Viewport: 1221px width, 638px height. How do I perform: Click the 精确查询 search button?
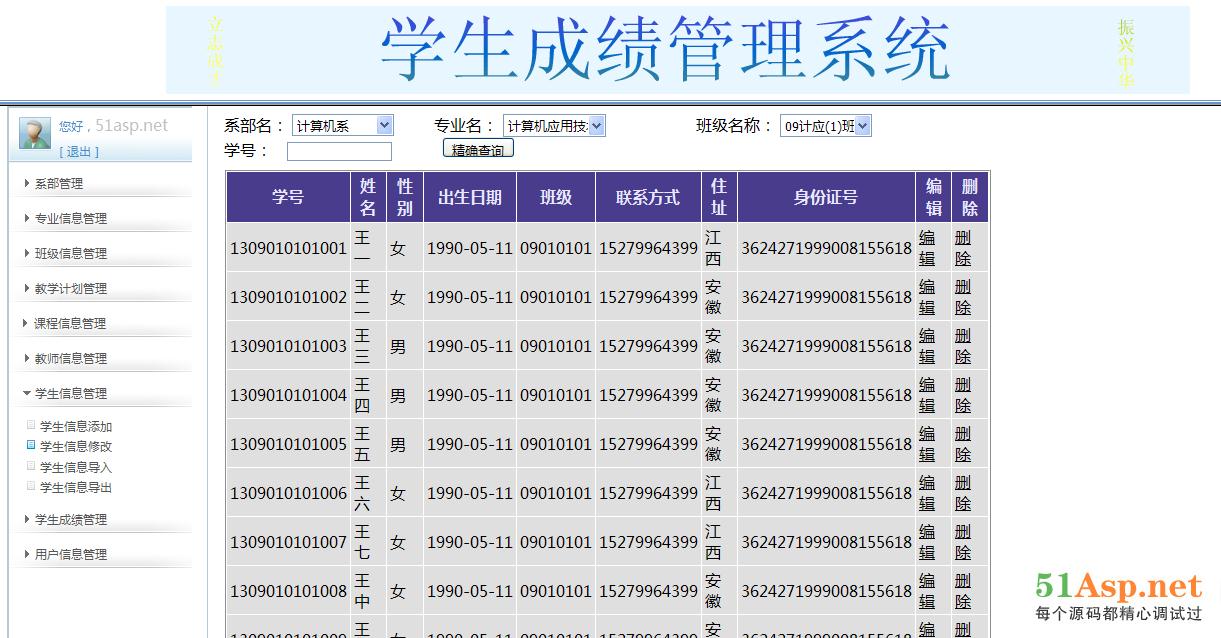point(478,150)
